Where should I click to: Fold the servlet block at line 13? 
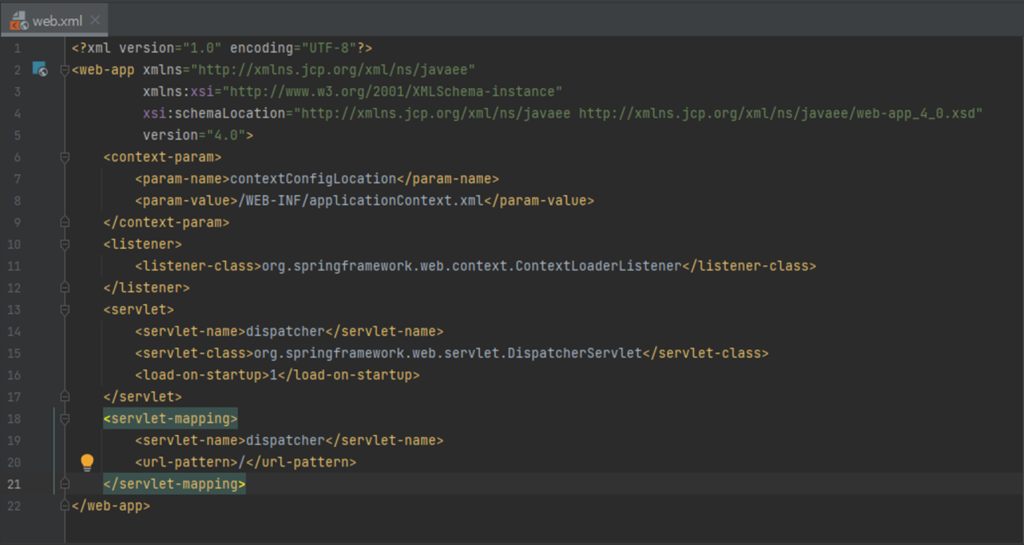tap(65, 310)
